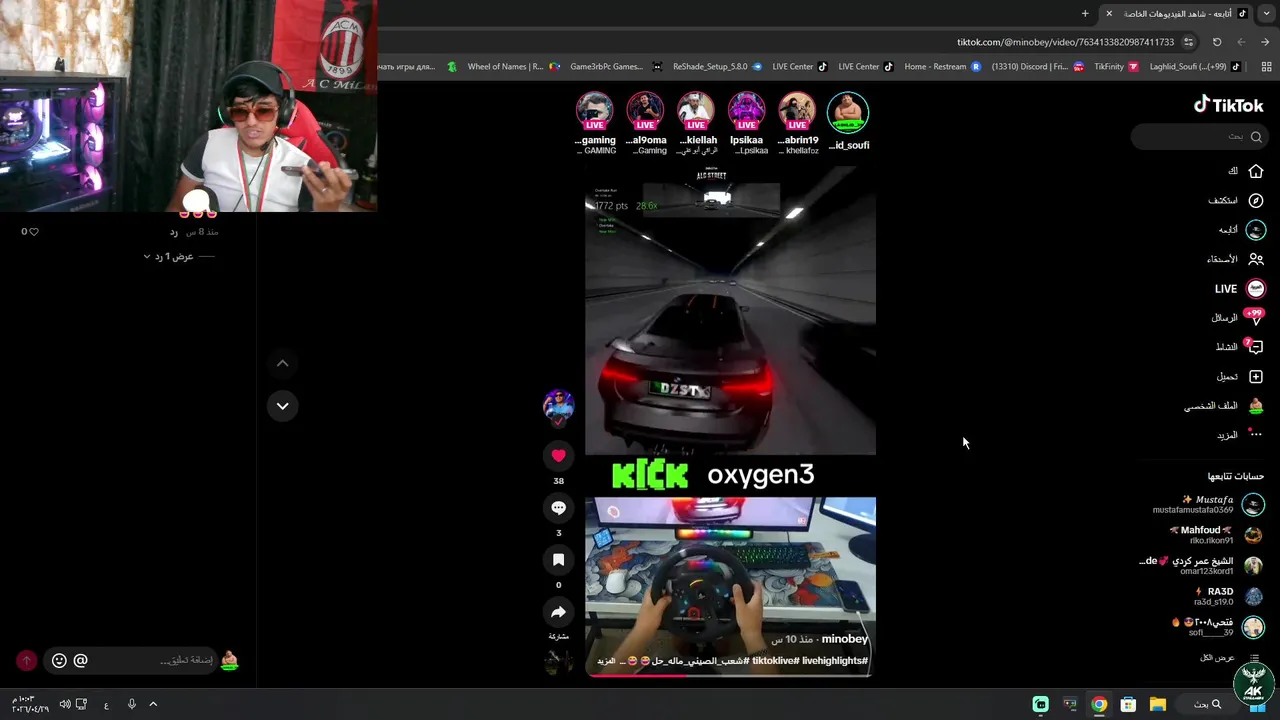Open File Explorer from the taskbar
The height and width of the screenshot is (720, 1280).
click(1157, 704)
